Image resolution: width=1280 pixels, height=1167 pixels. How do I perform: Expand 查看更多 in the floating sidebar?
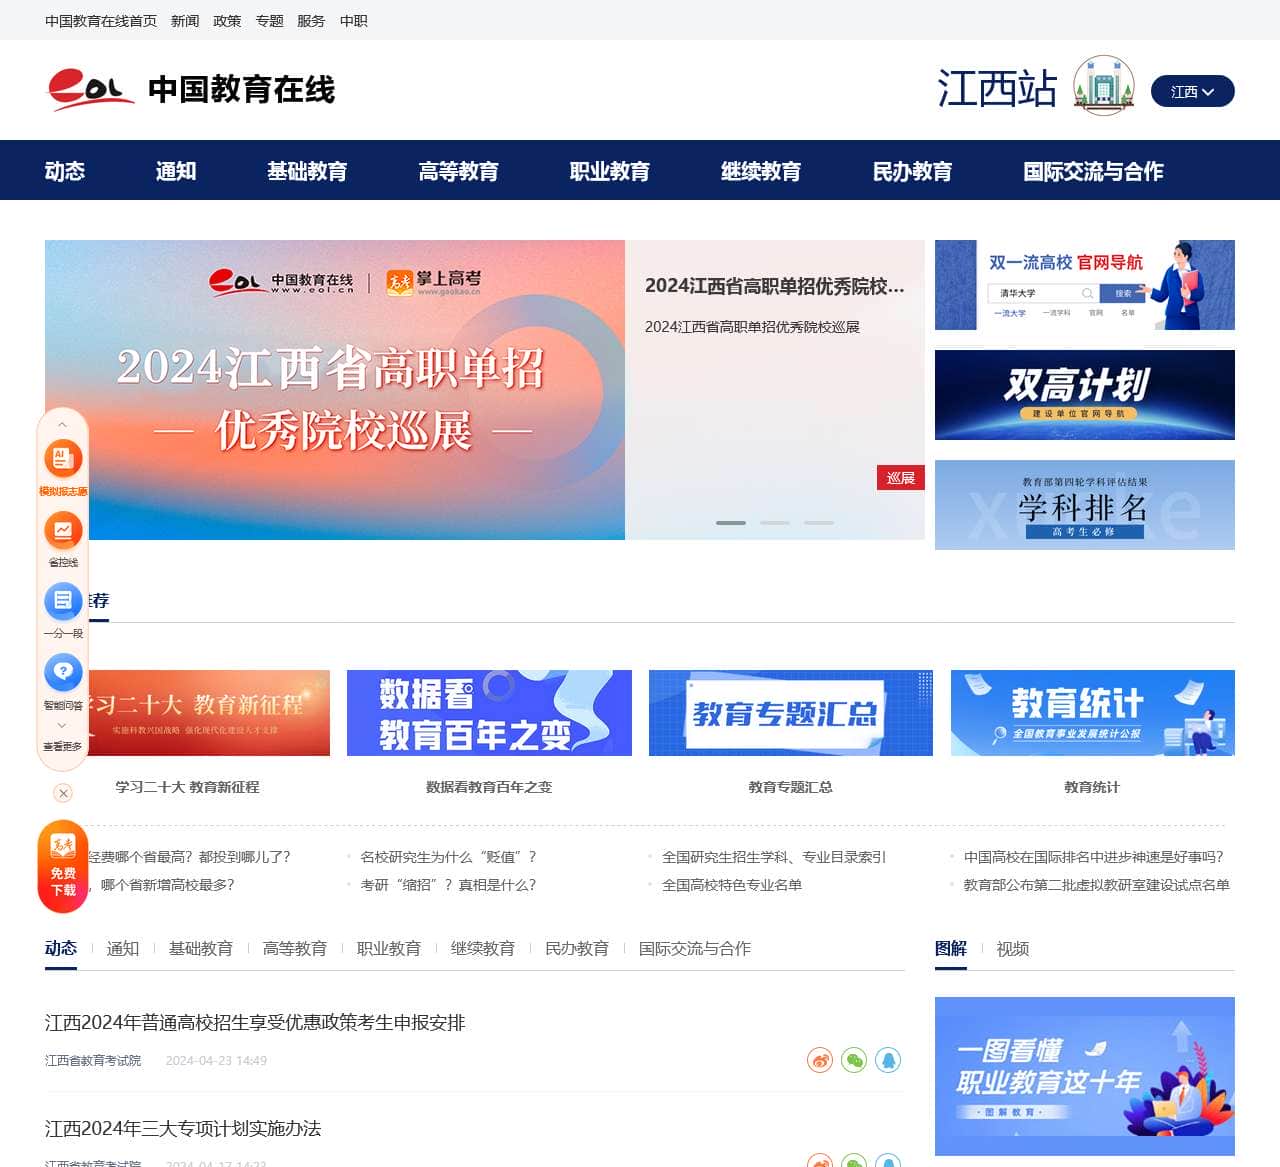62,742
